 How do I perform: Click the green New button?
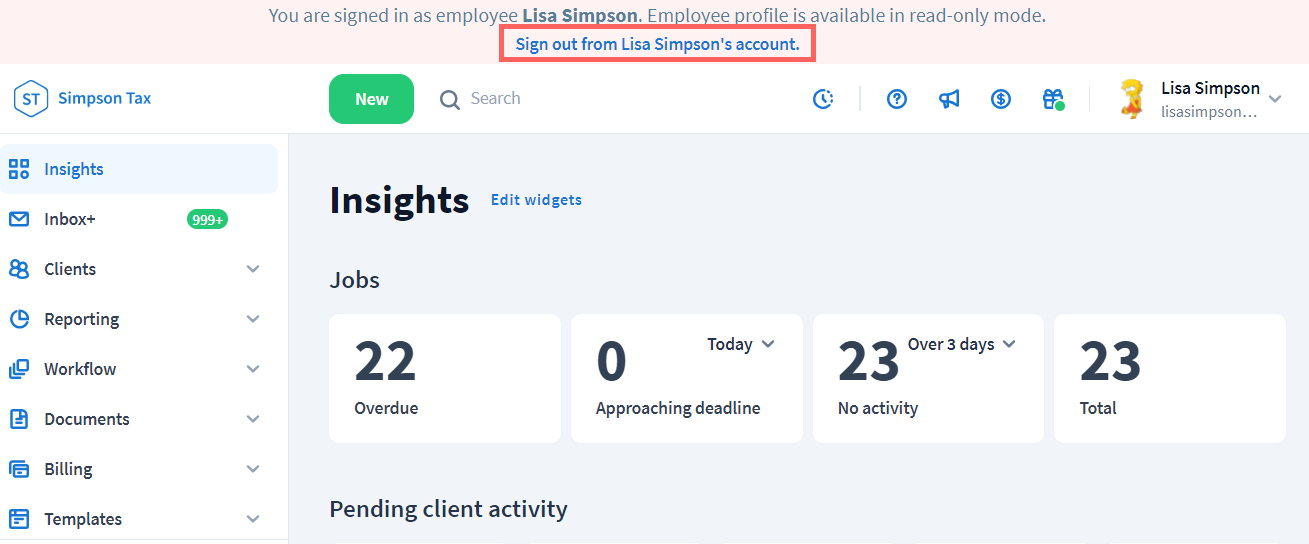tap(371, 99)
